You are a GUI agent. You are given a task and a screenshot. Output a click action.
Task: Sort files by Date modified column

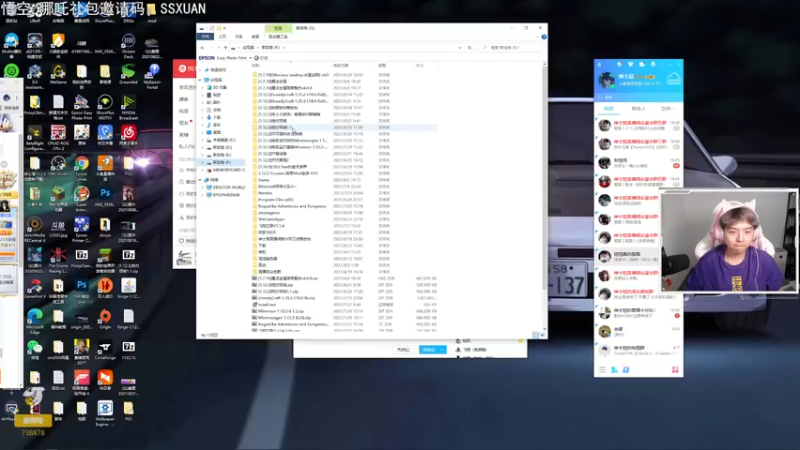354,65
